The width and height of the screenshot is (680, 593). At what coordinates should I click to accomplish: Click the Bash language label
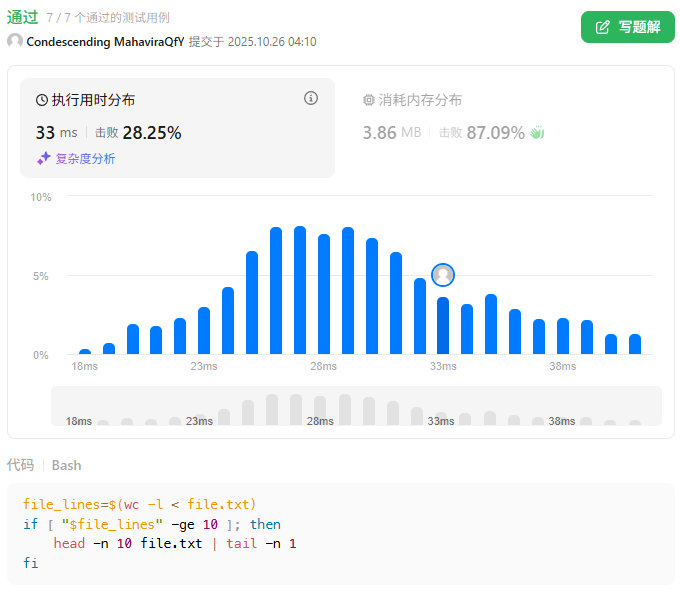pyautogui.click(x=67, y=465)
